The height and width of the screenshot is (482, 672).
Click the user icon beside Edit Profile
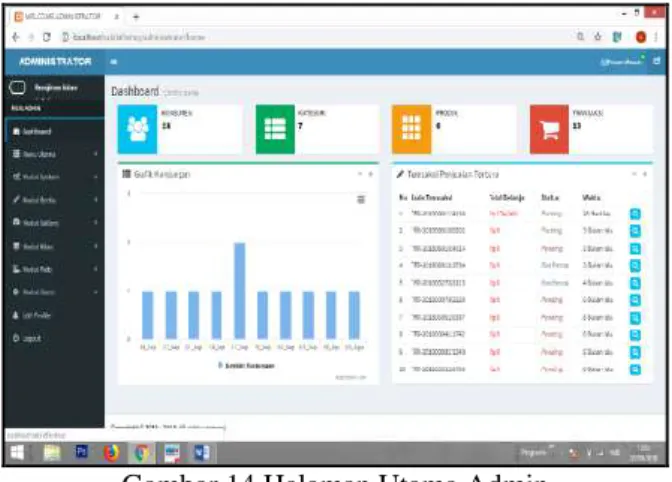(16, 315)
